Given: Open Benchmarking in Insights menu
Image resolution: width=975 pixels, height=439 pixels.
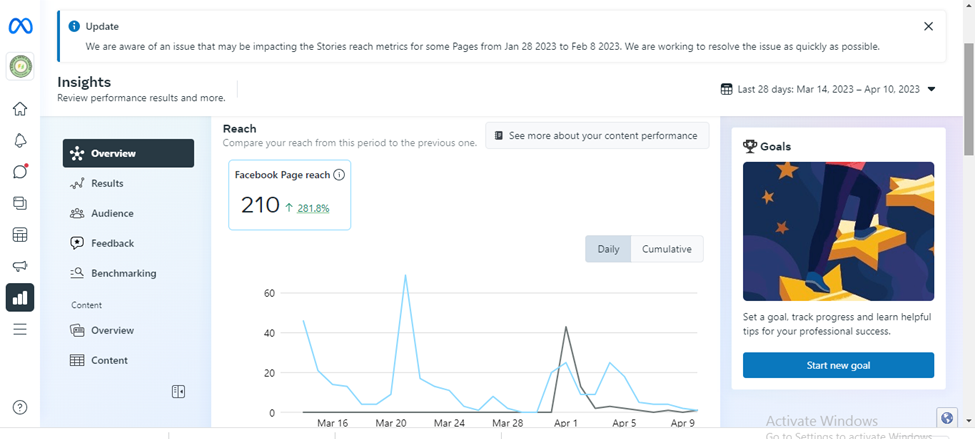Looking at the screenshot, I should click(x=123, y=273).
